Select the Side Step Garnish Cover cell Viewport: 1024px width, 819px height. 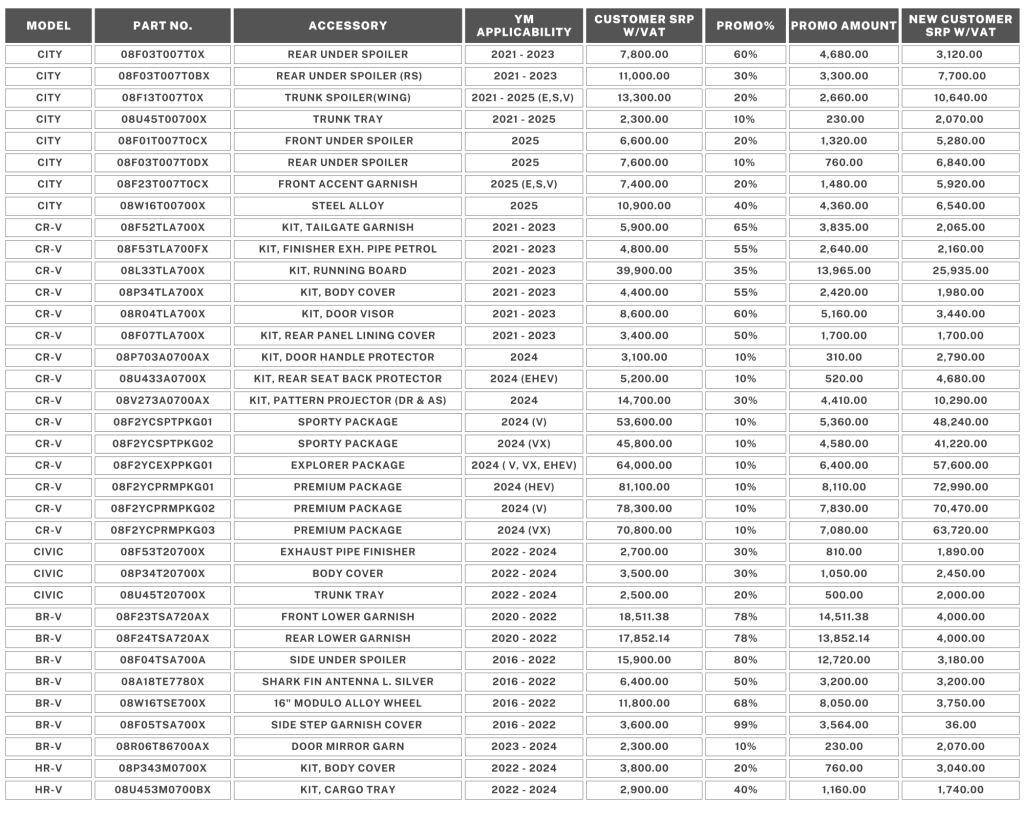[348, 725]
